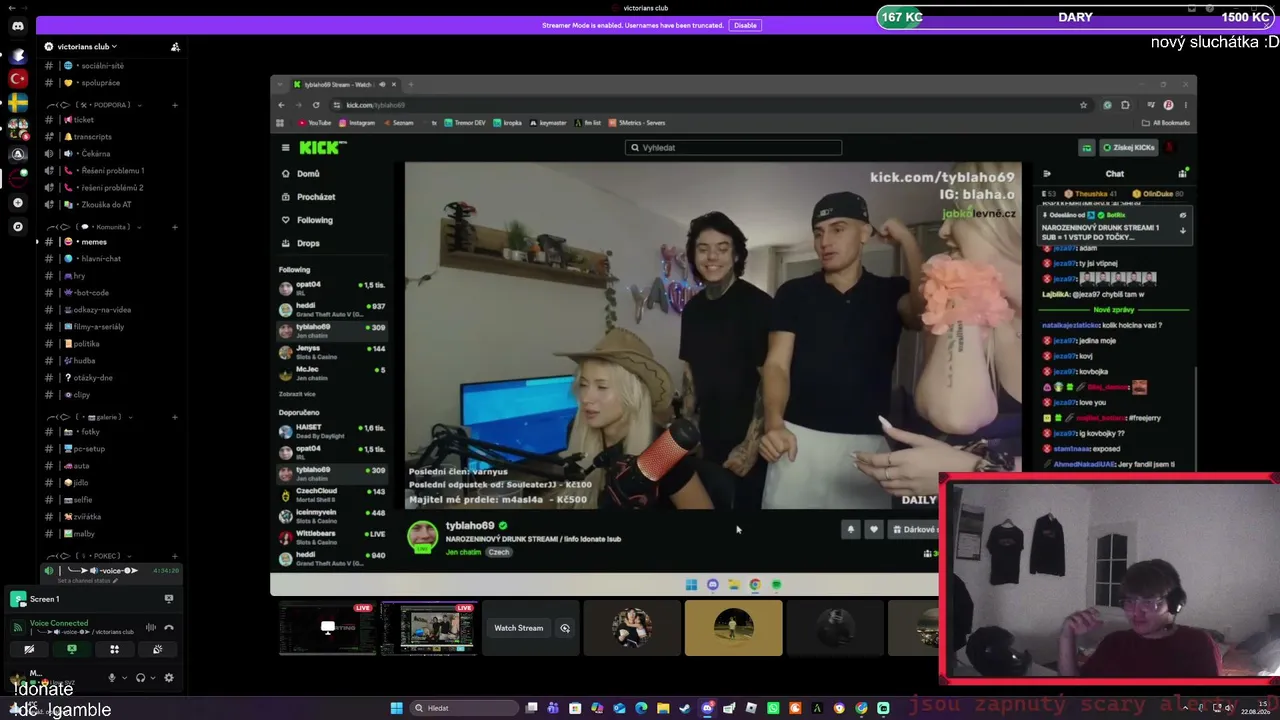Open the activities launcher button

[x=115, y=650]
